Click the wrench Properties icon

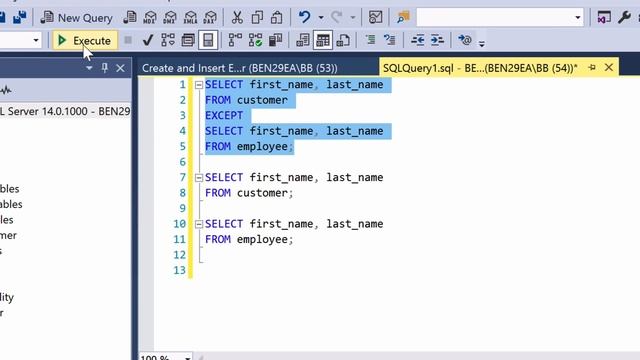point(624,17)
